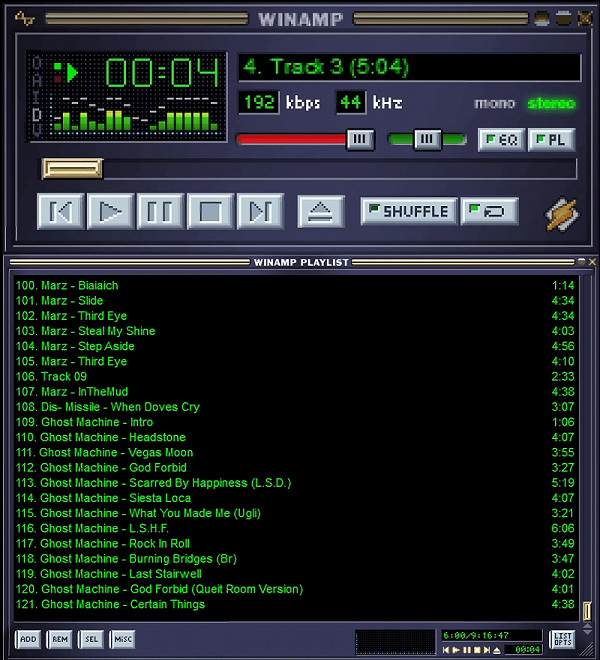600x660 pixels.
Task: Open the SEL selection menu in playlist
Action: [91, 639]
